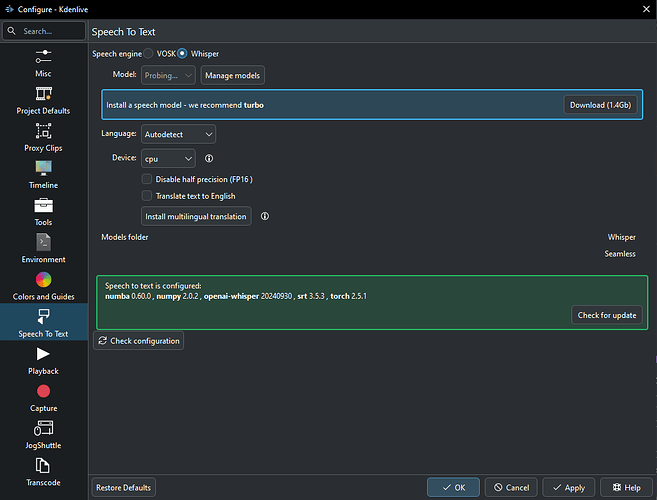Open the Playback settings page
657x500 pixels.
tap(44, 361)
